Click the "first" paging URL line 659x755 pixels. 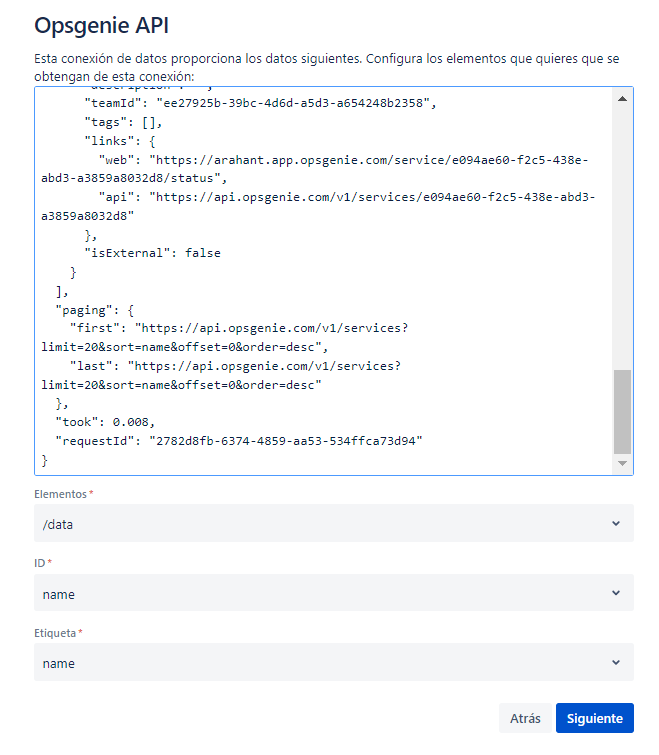click(x=225, y=338)
